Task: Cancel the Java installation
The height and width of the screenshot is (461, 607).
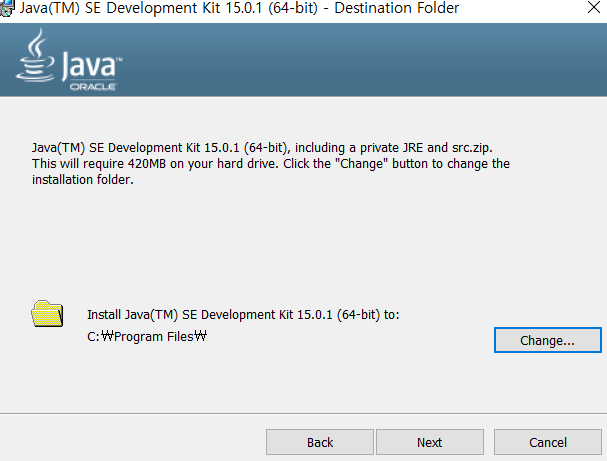Action: click(547, 442)
